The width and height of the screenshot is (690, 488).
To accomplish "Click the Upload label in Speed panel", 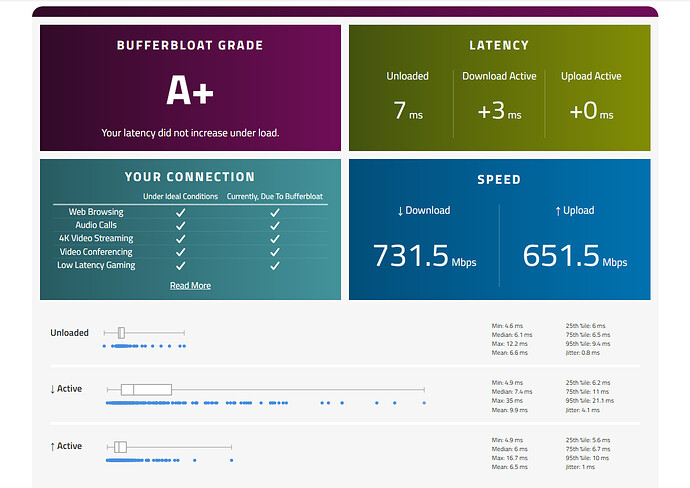I will pos(573,211).
